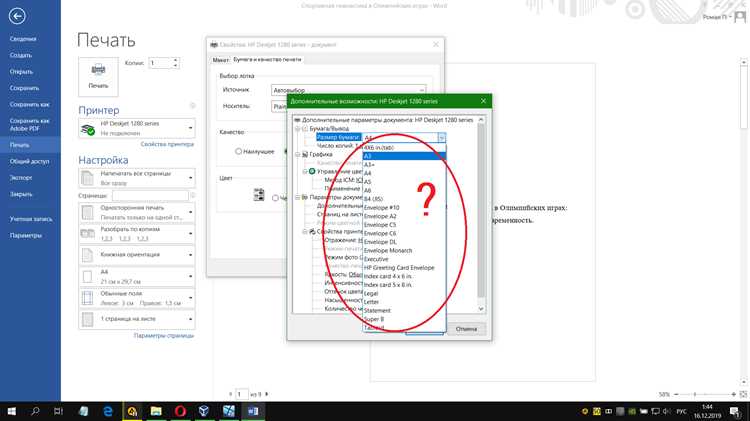Fit preview to page icon
Screen dimensions: 750x421
point(743,394)
